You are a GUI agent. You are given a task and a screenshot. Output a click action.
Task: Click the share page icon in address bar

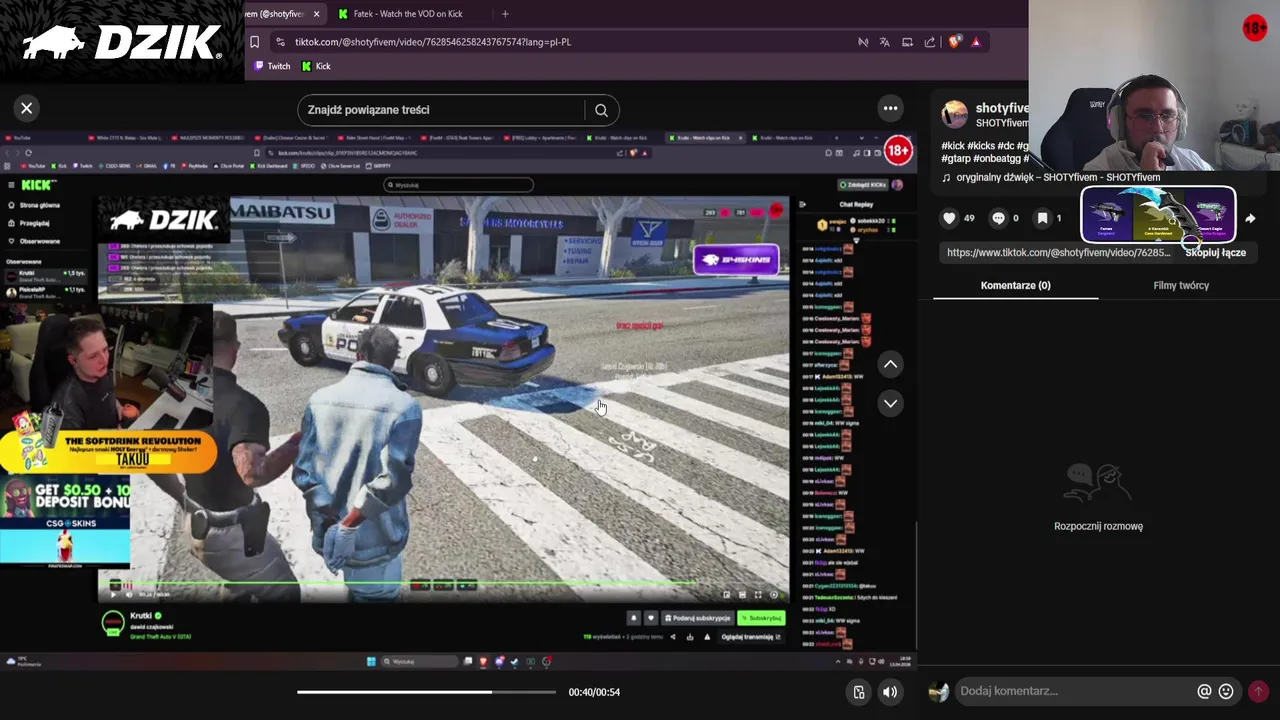pyautogui.click(x=930, y=42)
